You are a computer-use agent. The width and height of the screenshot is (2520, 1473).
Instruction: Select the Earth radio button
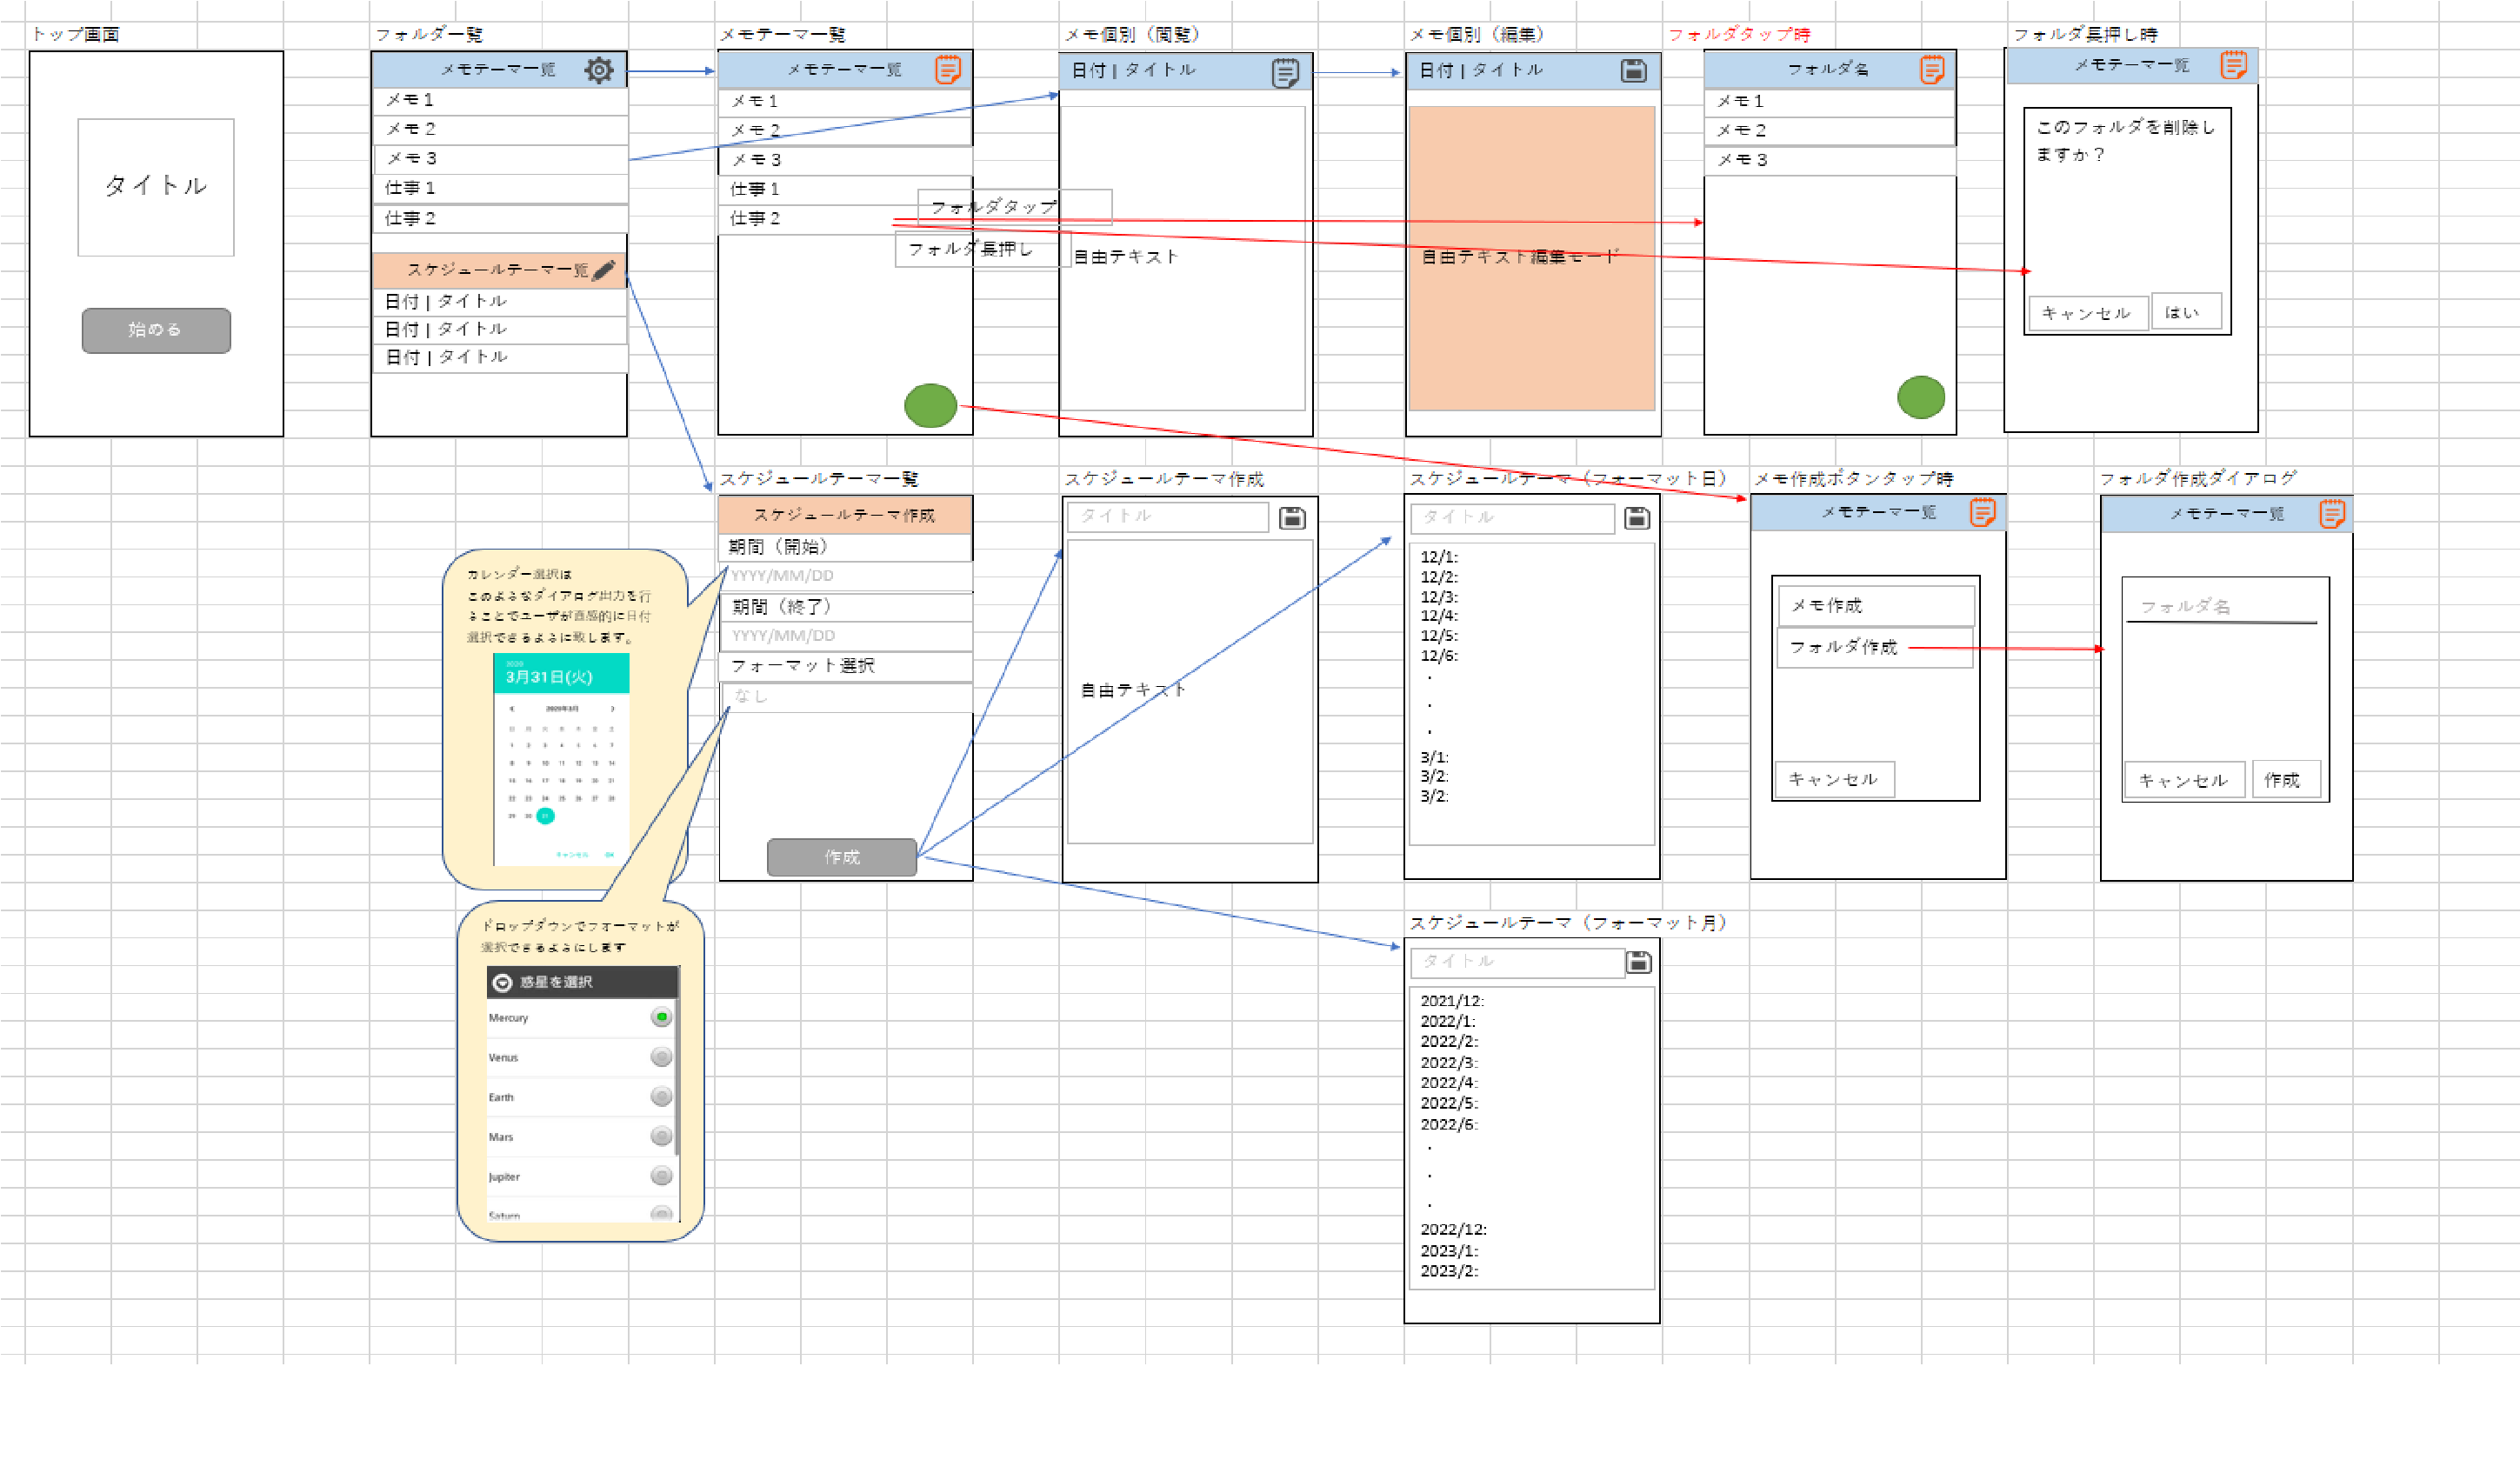(661, 1097)
